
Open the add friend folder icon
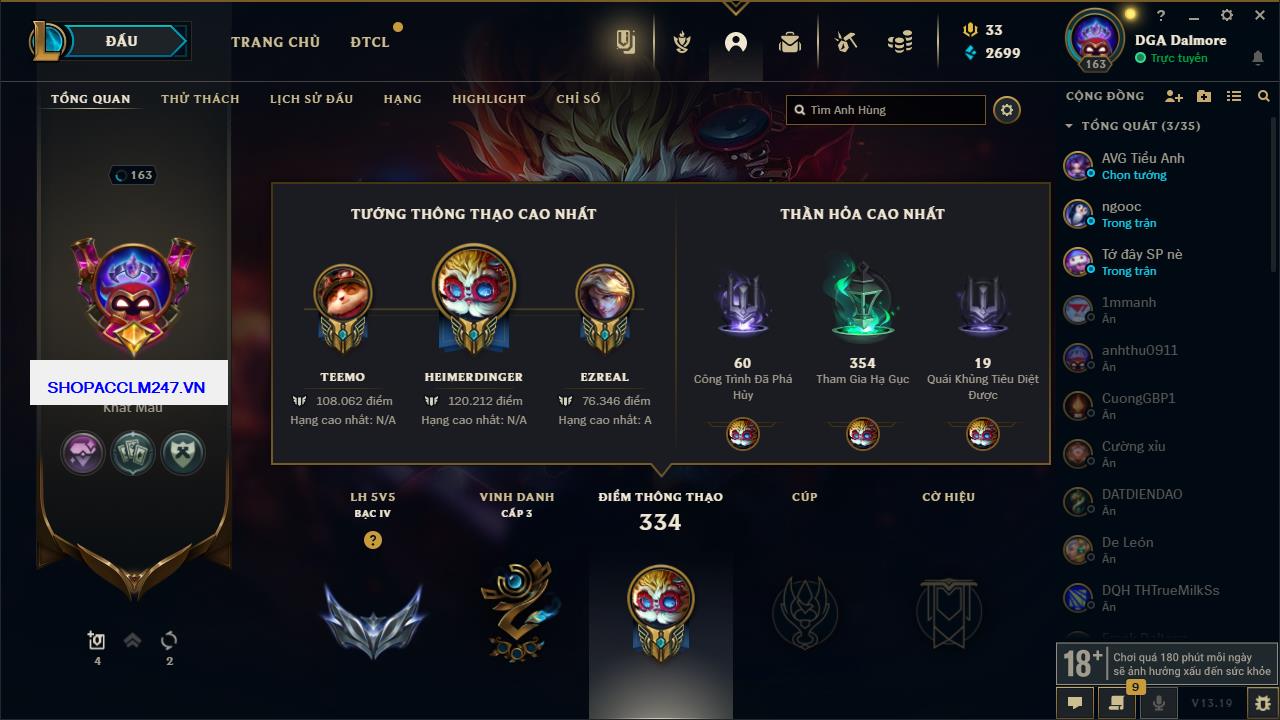(x=1204, y=96)
